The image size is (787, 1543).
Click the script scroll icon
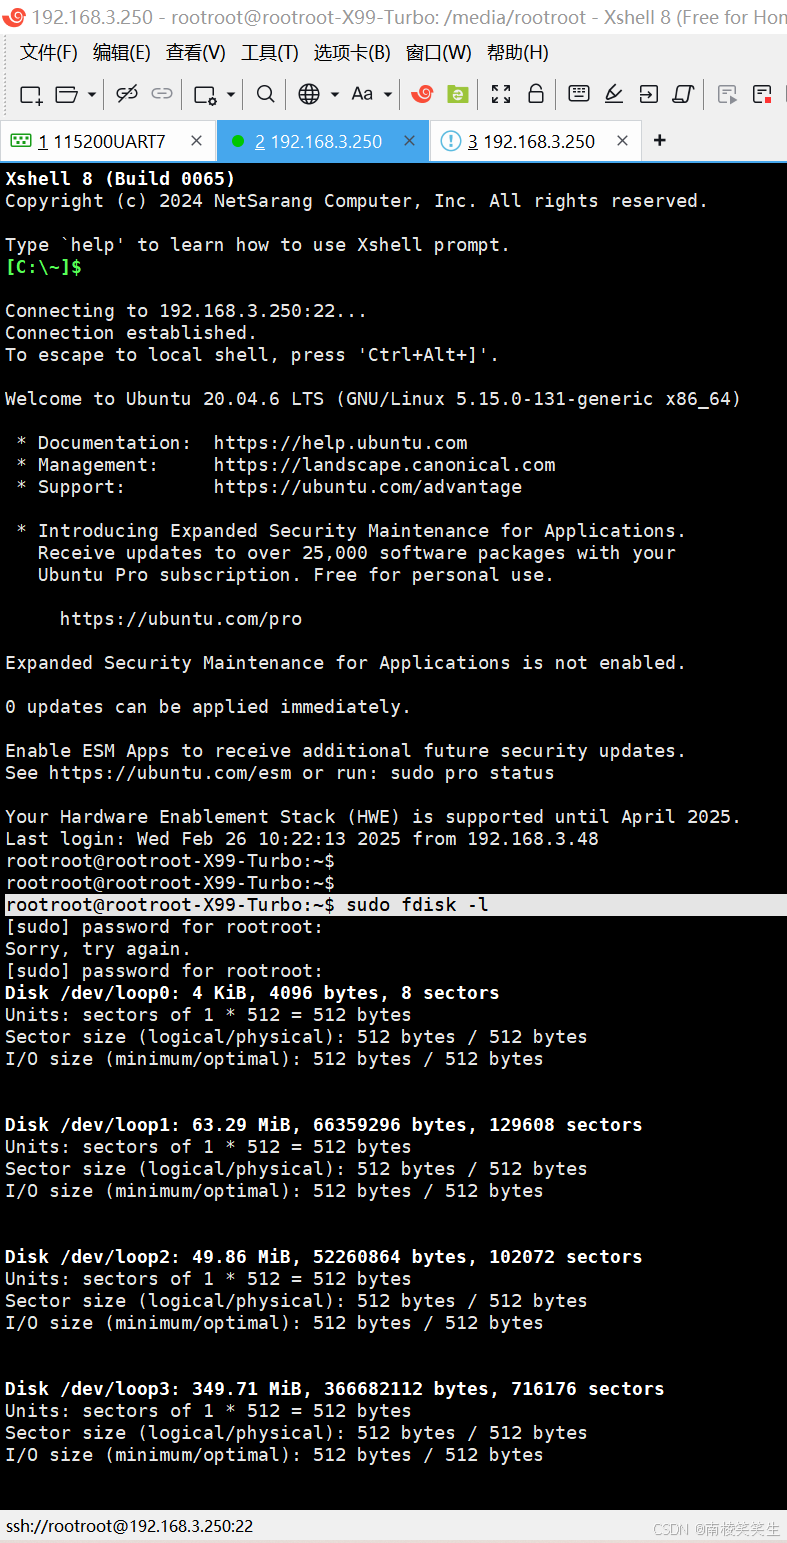click(x=683, y=94)
